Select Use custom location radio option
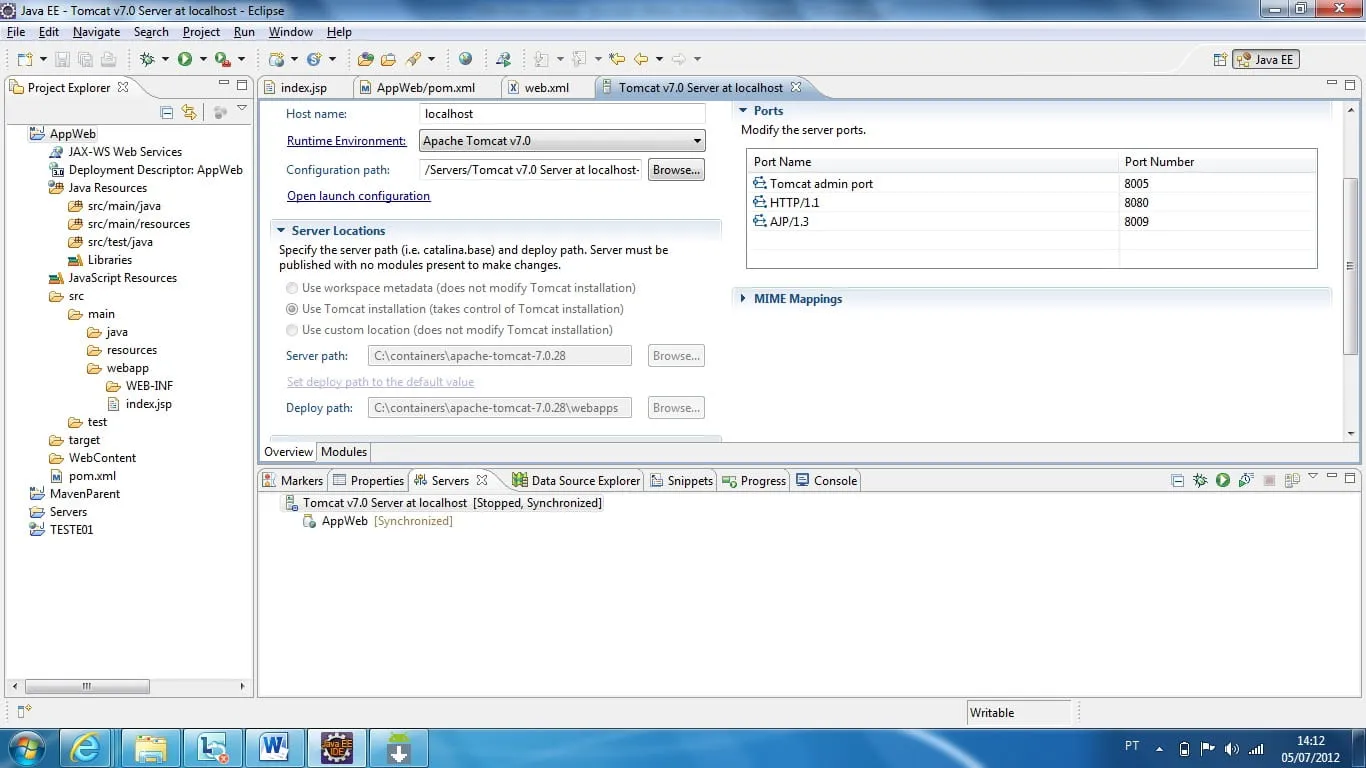This screenshot has width=1366, height=768. click(x=292, y=330)
